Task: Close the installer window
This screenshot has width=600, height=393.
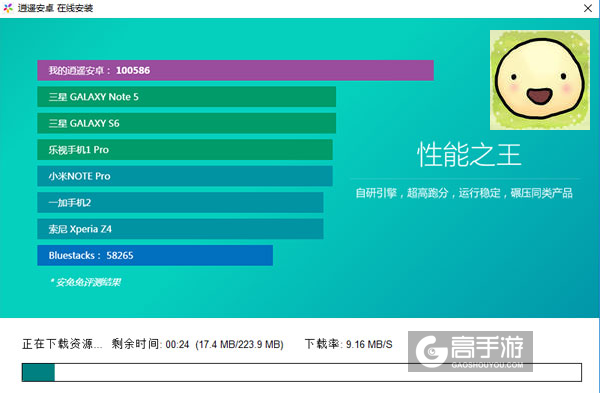Action: point(588,8)
